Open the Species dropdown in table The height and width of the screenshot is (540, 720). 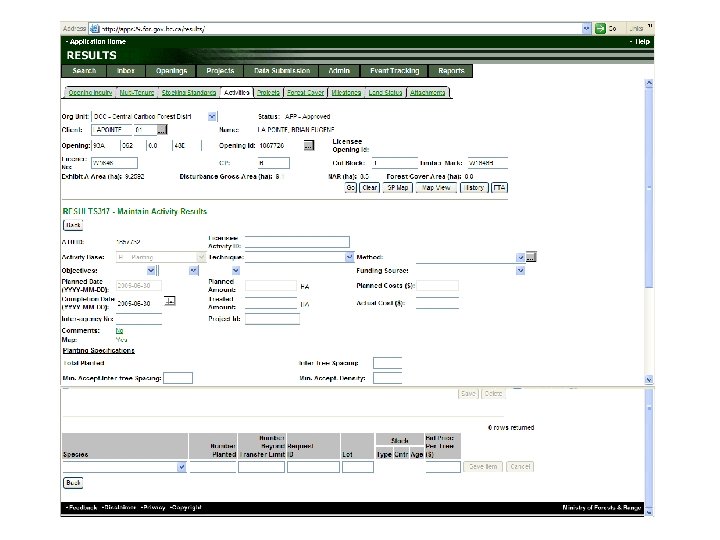[x=181, y=467]
